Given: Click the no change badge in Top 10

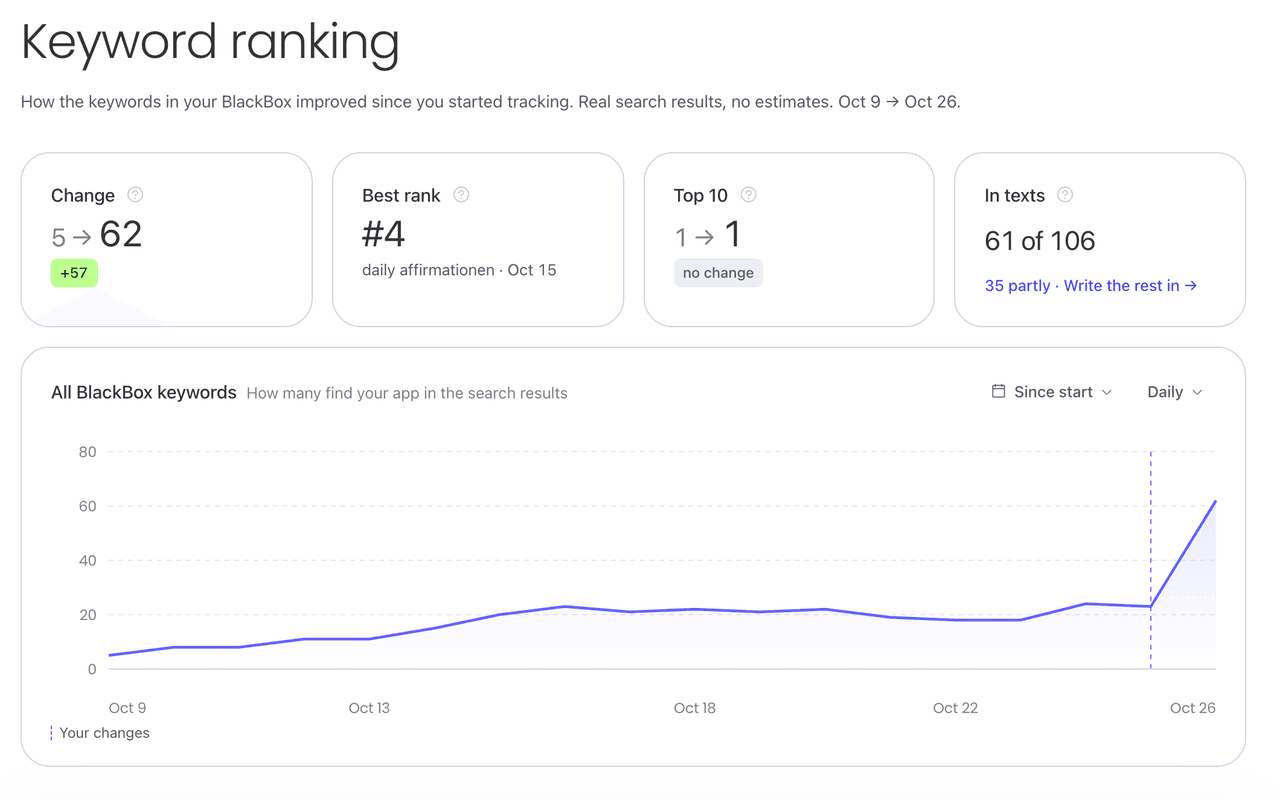Looking at the screenshot, I should click(x=718, y=273).
